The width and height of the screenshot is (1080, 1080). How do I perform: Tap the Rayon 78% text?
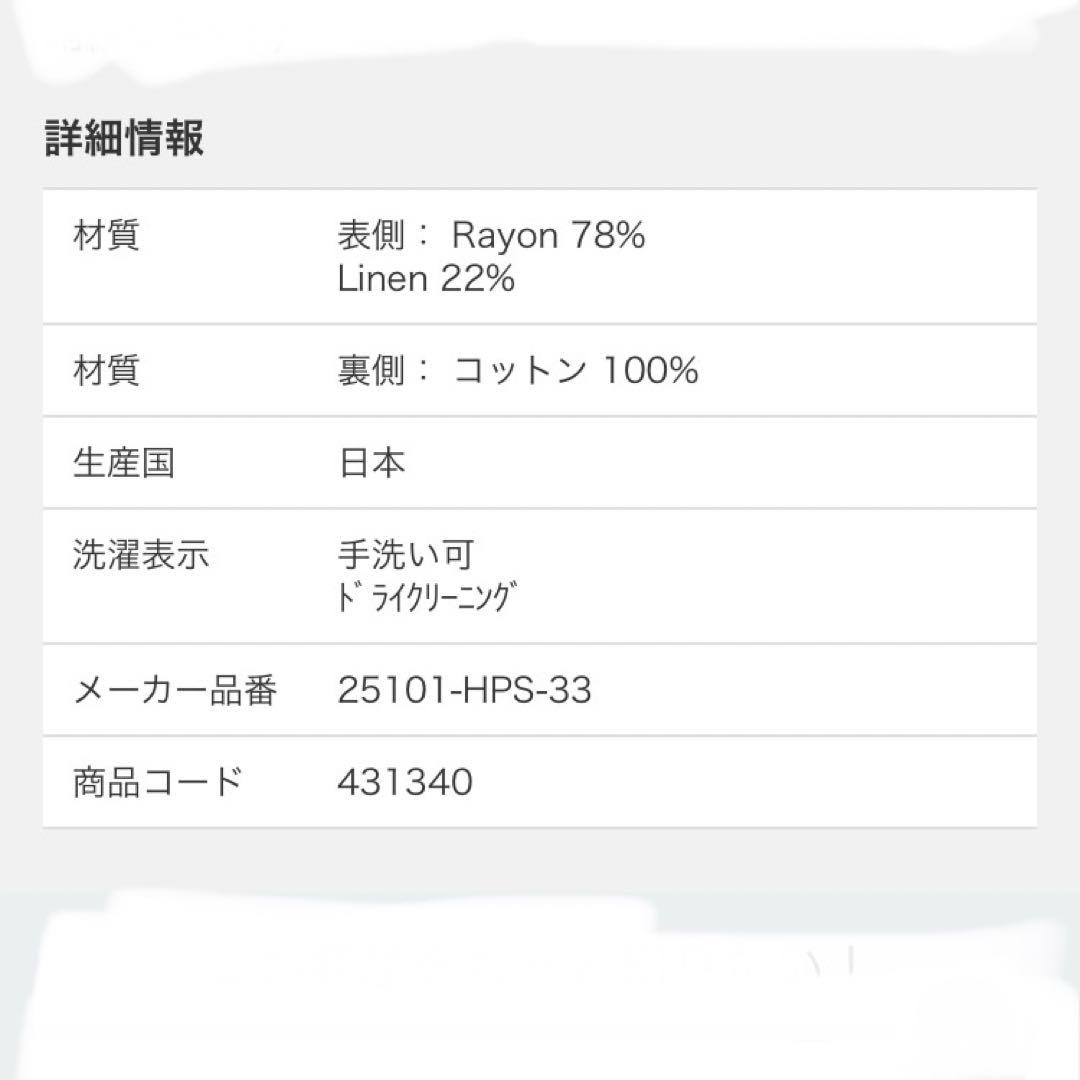[x=548, y=236]
